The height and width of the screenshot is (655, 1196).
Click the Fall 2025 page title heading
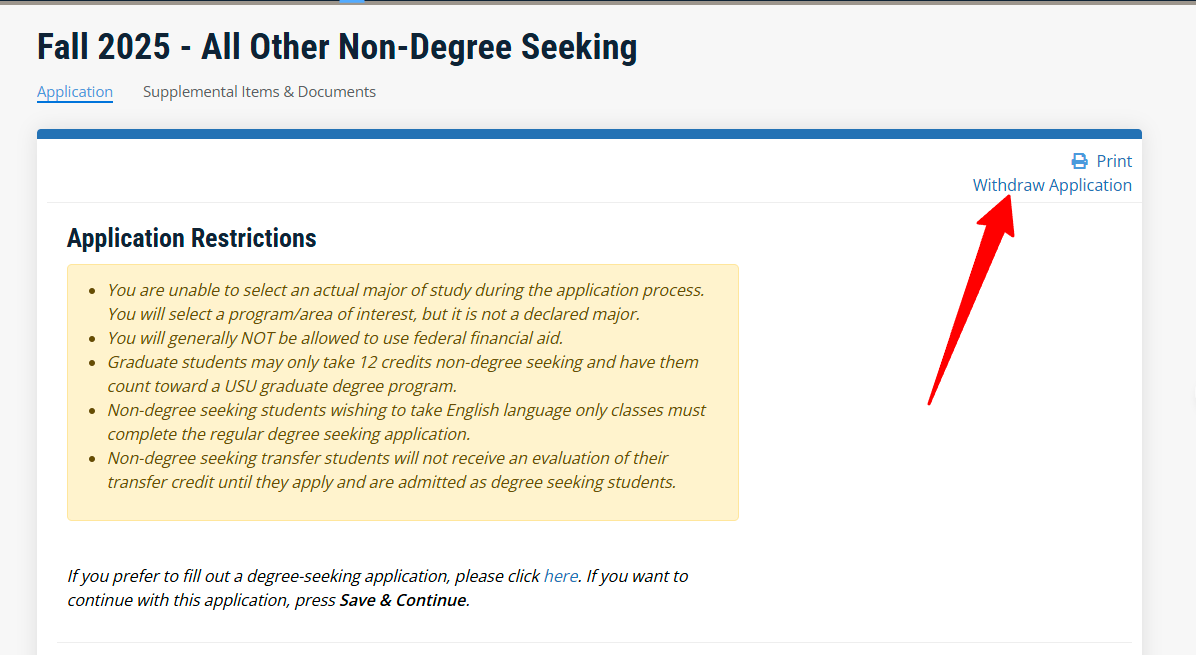(337, 47)
